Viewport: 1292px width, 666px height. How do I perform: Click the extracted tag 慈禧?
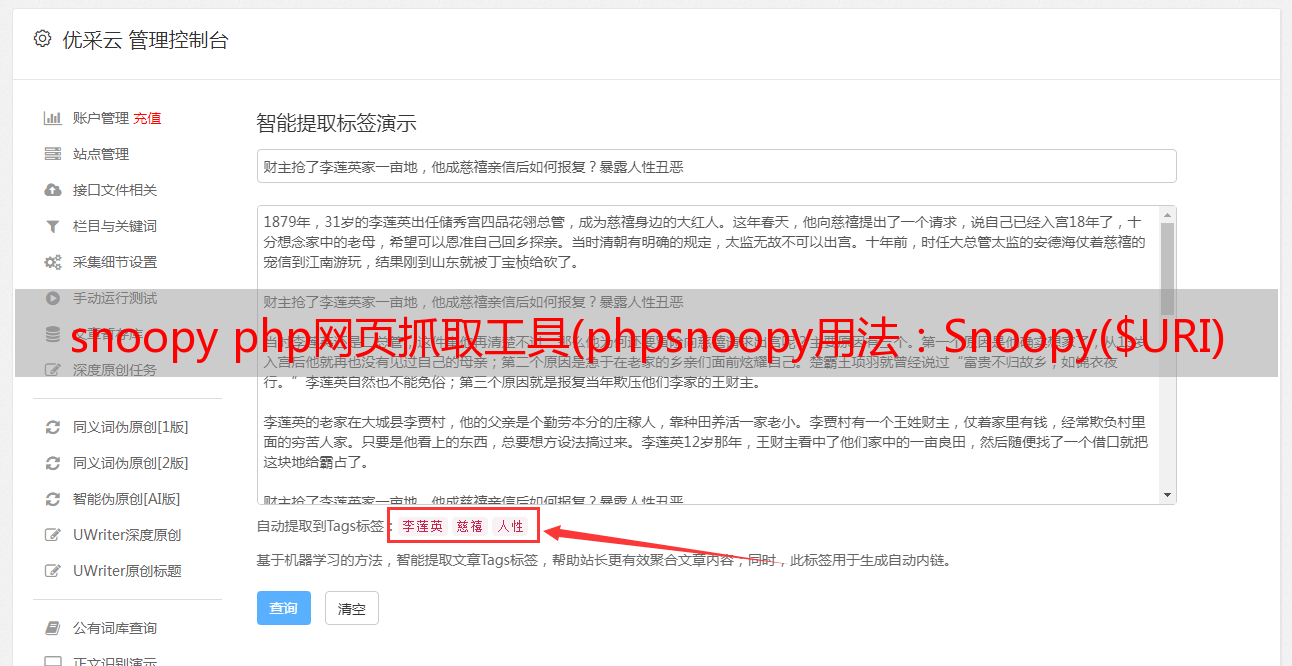coord(470,526)
